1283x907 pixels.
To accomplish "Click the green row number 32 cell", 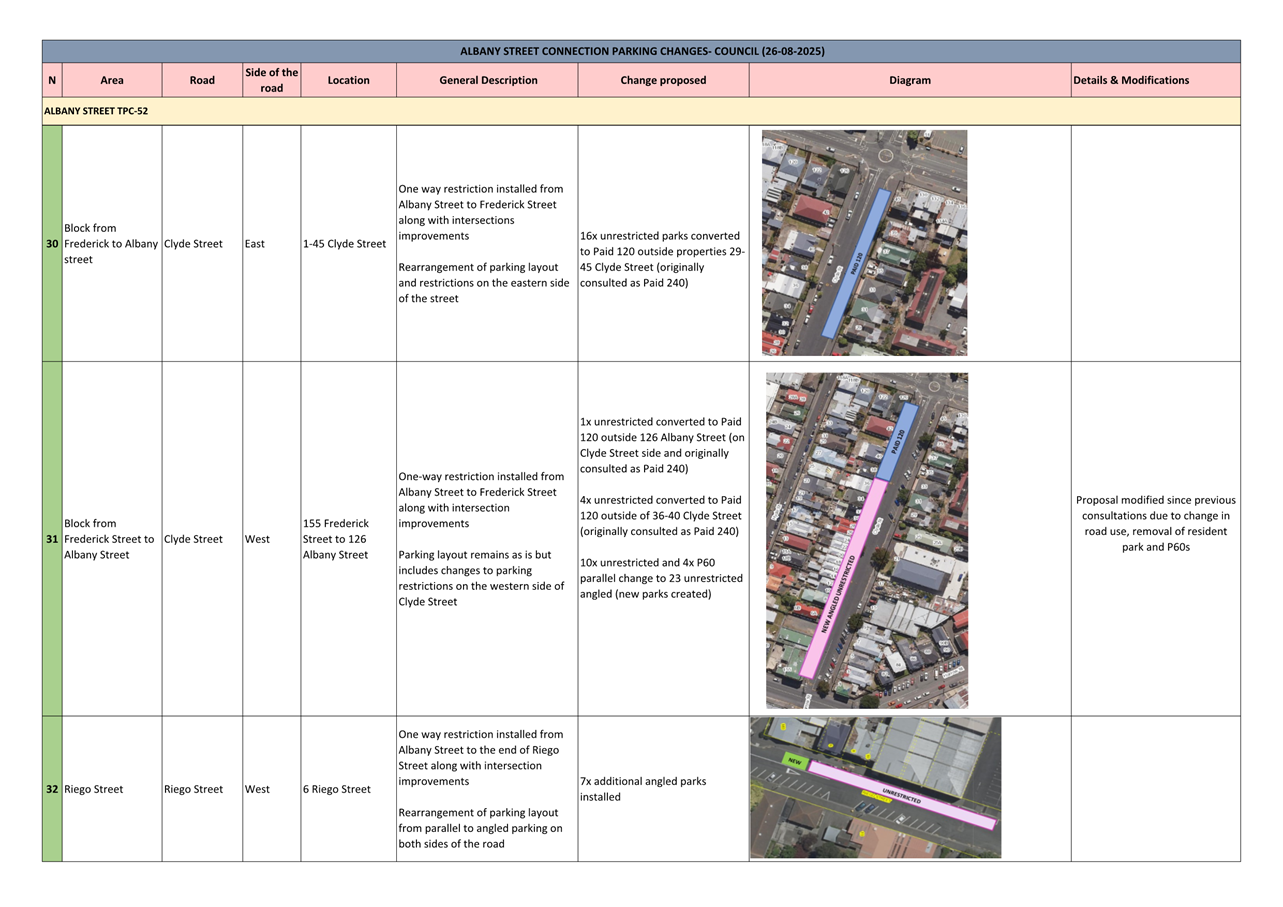I will 52,789.
